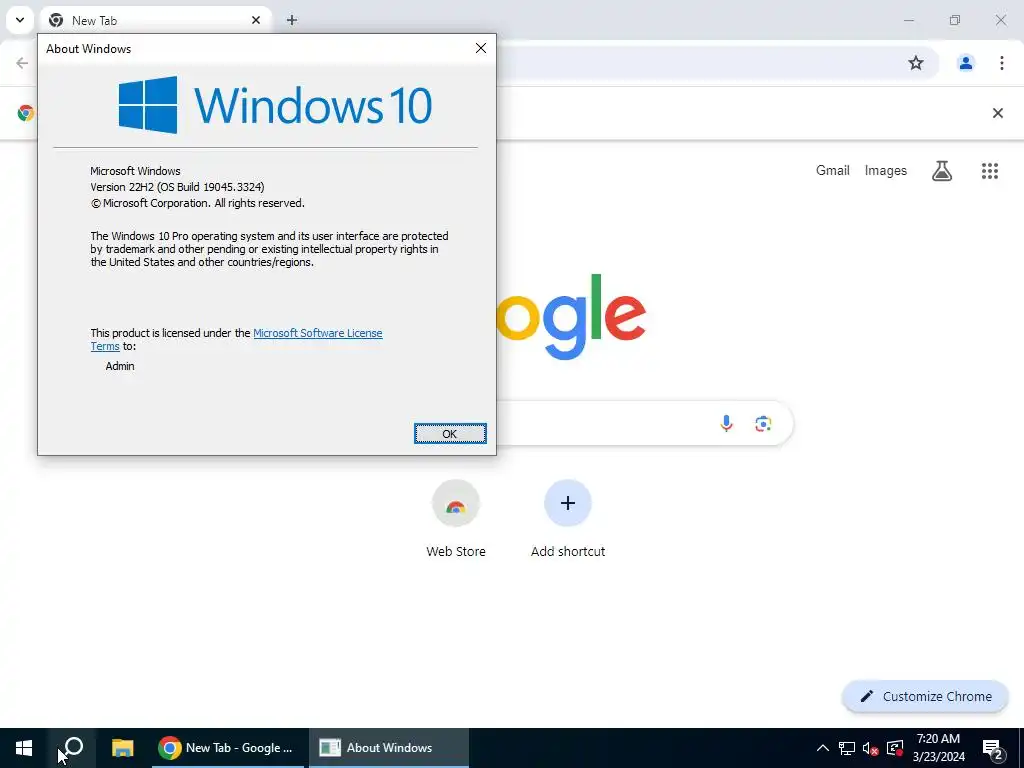The image size is (1024, 768).
Task: Search by image with the Lens icon
Action: pyautogui.click(x=763, y=424)
